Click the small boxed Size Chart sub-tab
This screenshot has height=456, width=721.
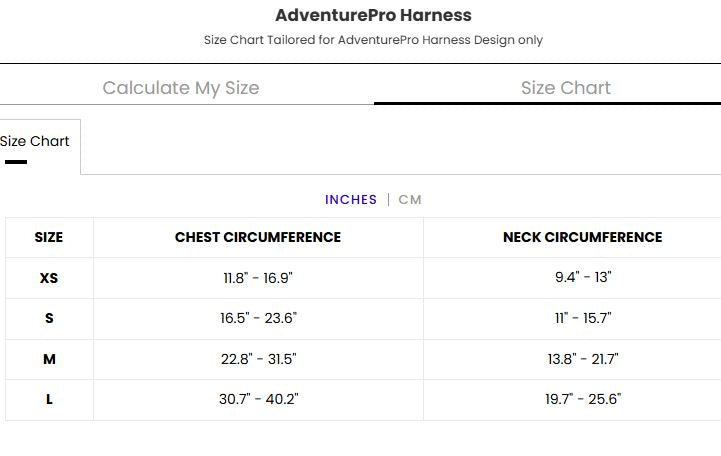click(x=35, y=142)
